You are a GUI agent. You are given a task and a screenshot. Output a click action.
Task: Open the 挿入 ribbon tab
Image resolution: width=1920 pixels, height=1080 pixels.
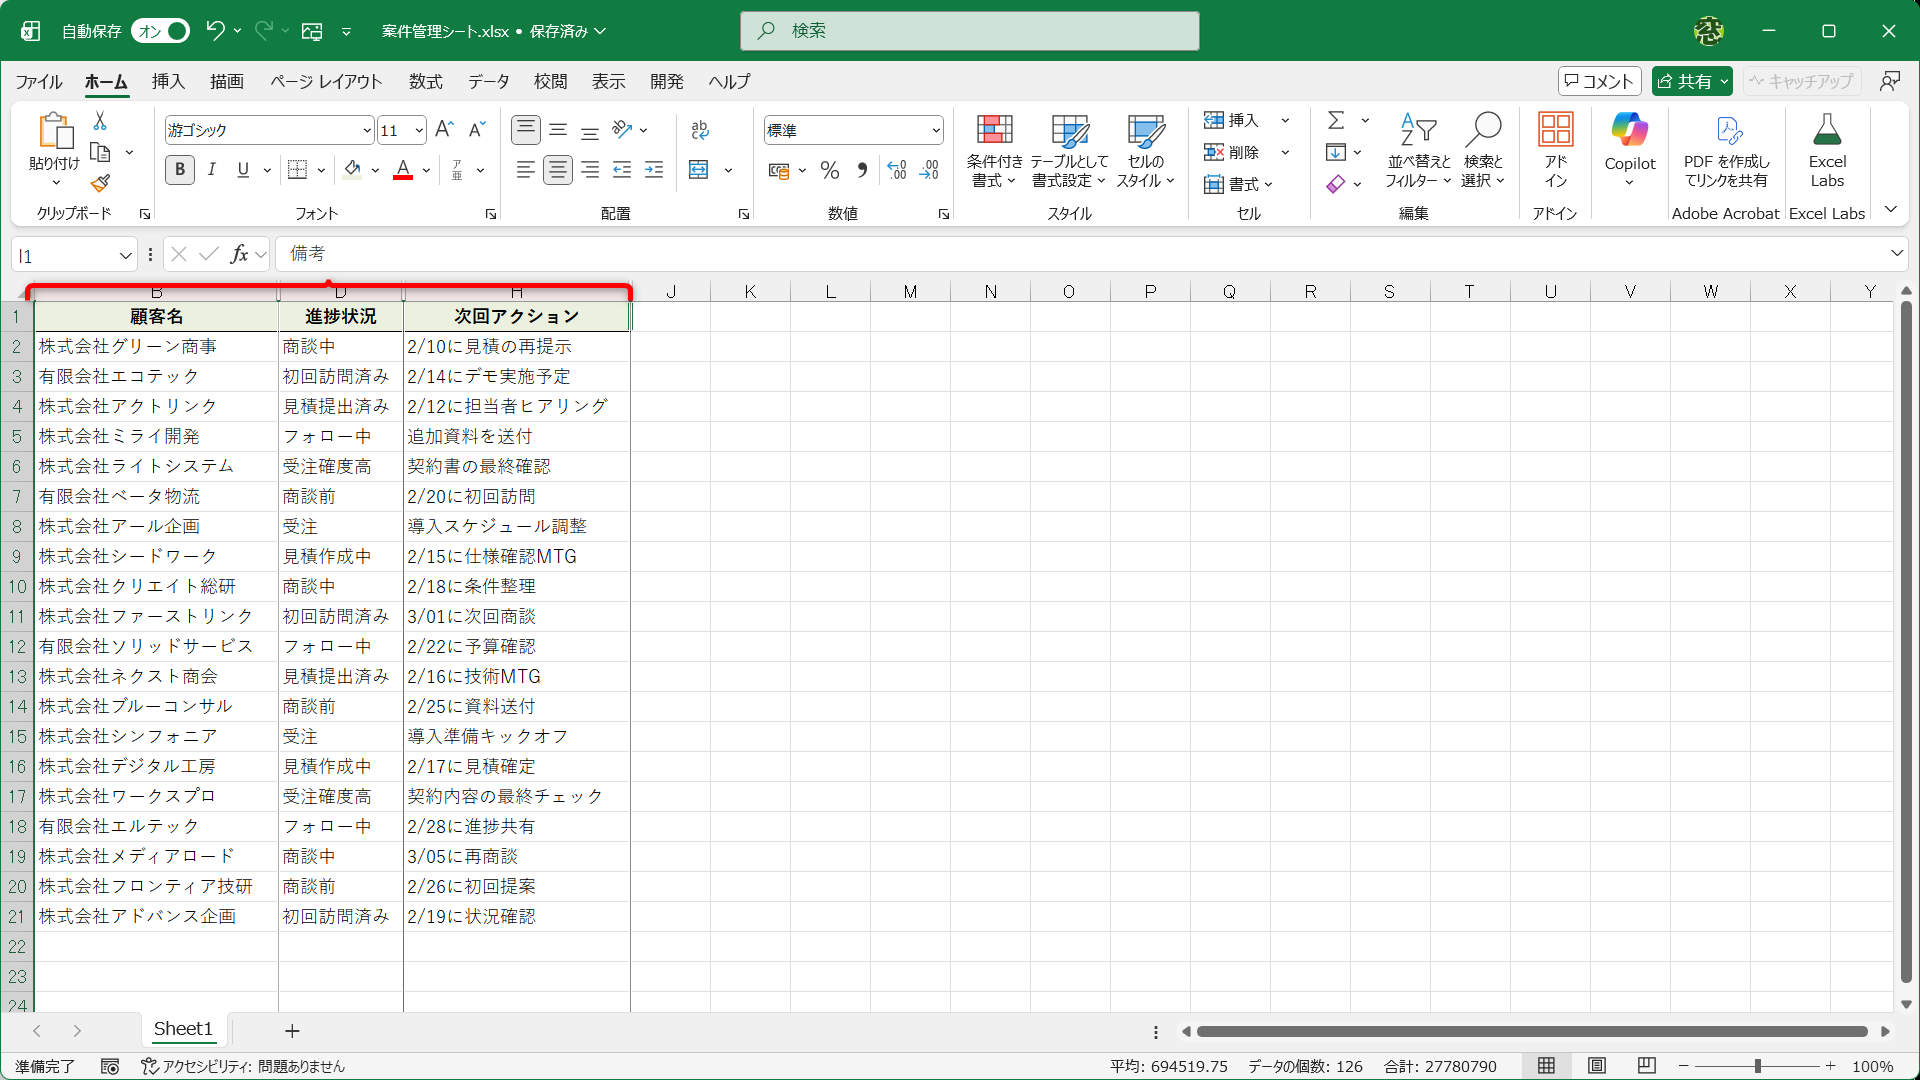point(167,82)
